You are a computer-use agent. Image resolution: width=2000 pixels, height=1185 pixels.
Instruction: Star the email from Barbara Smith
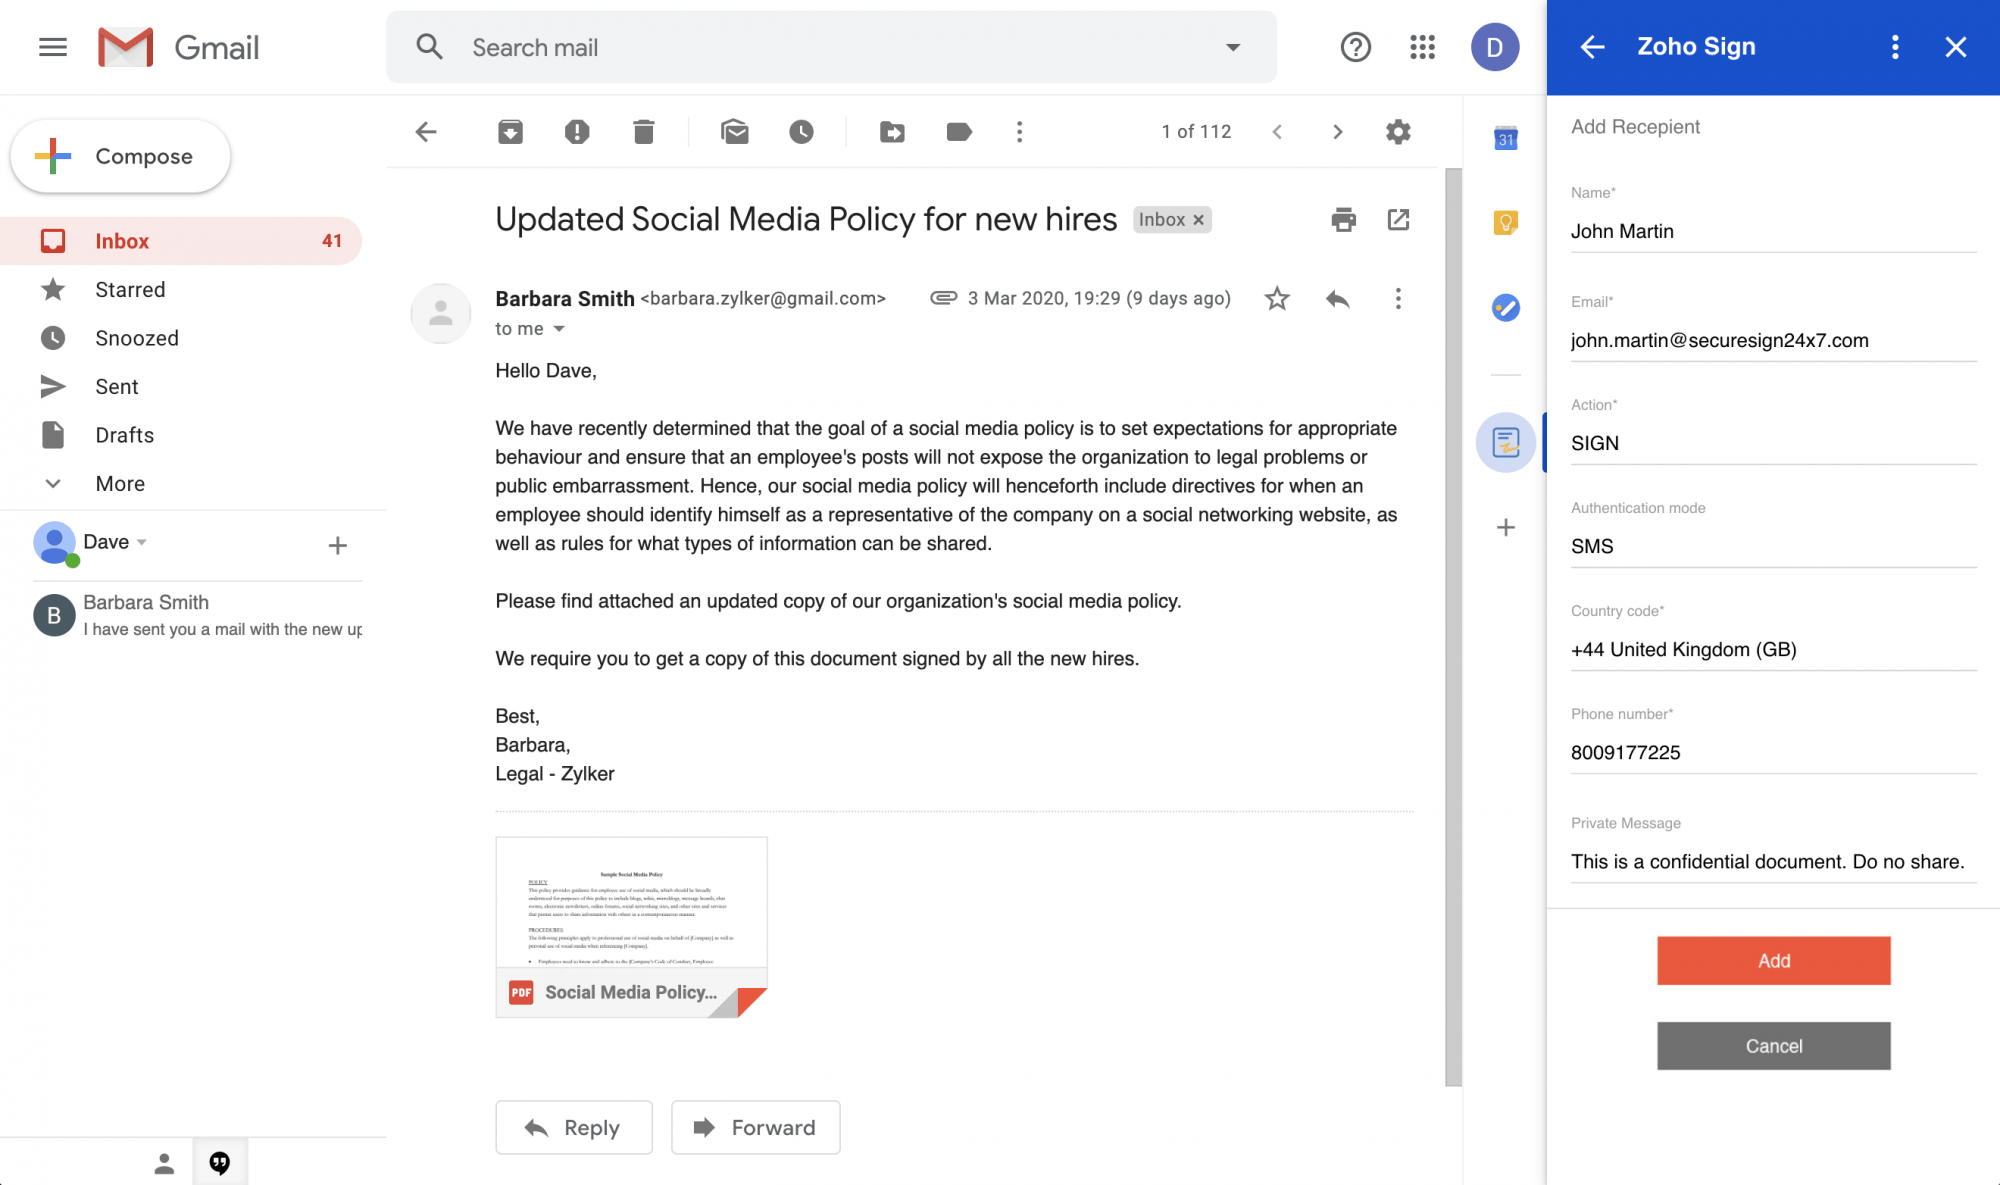click(x=1277, y=299)
